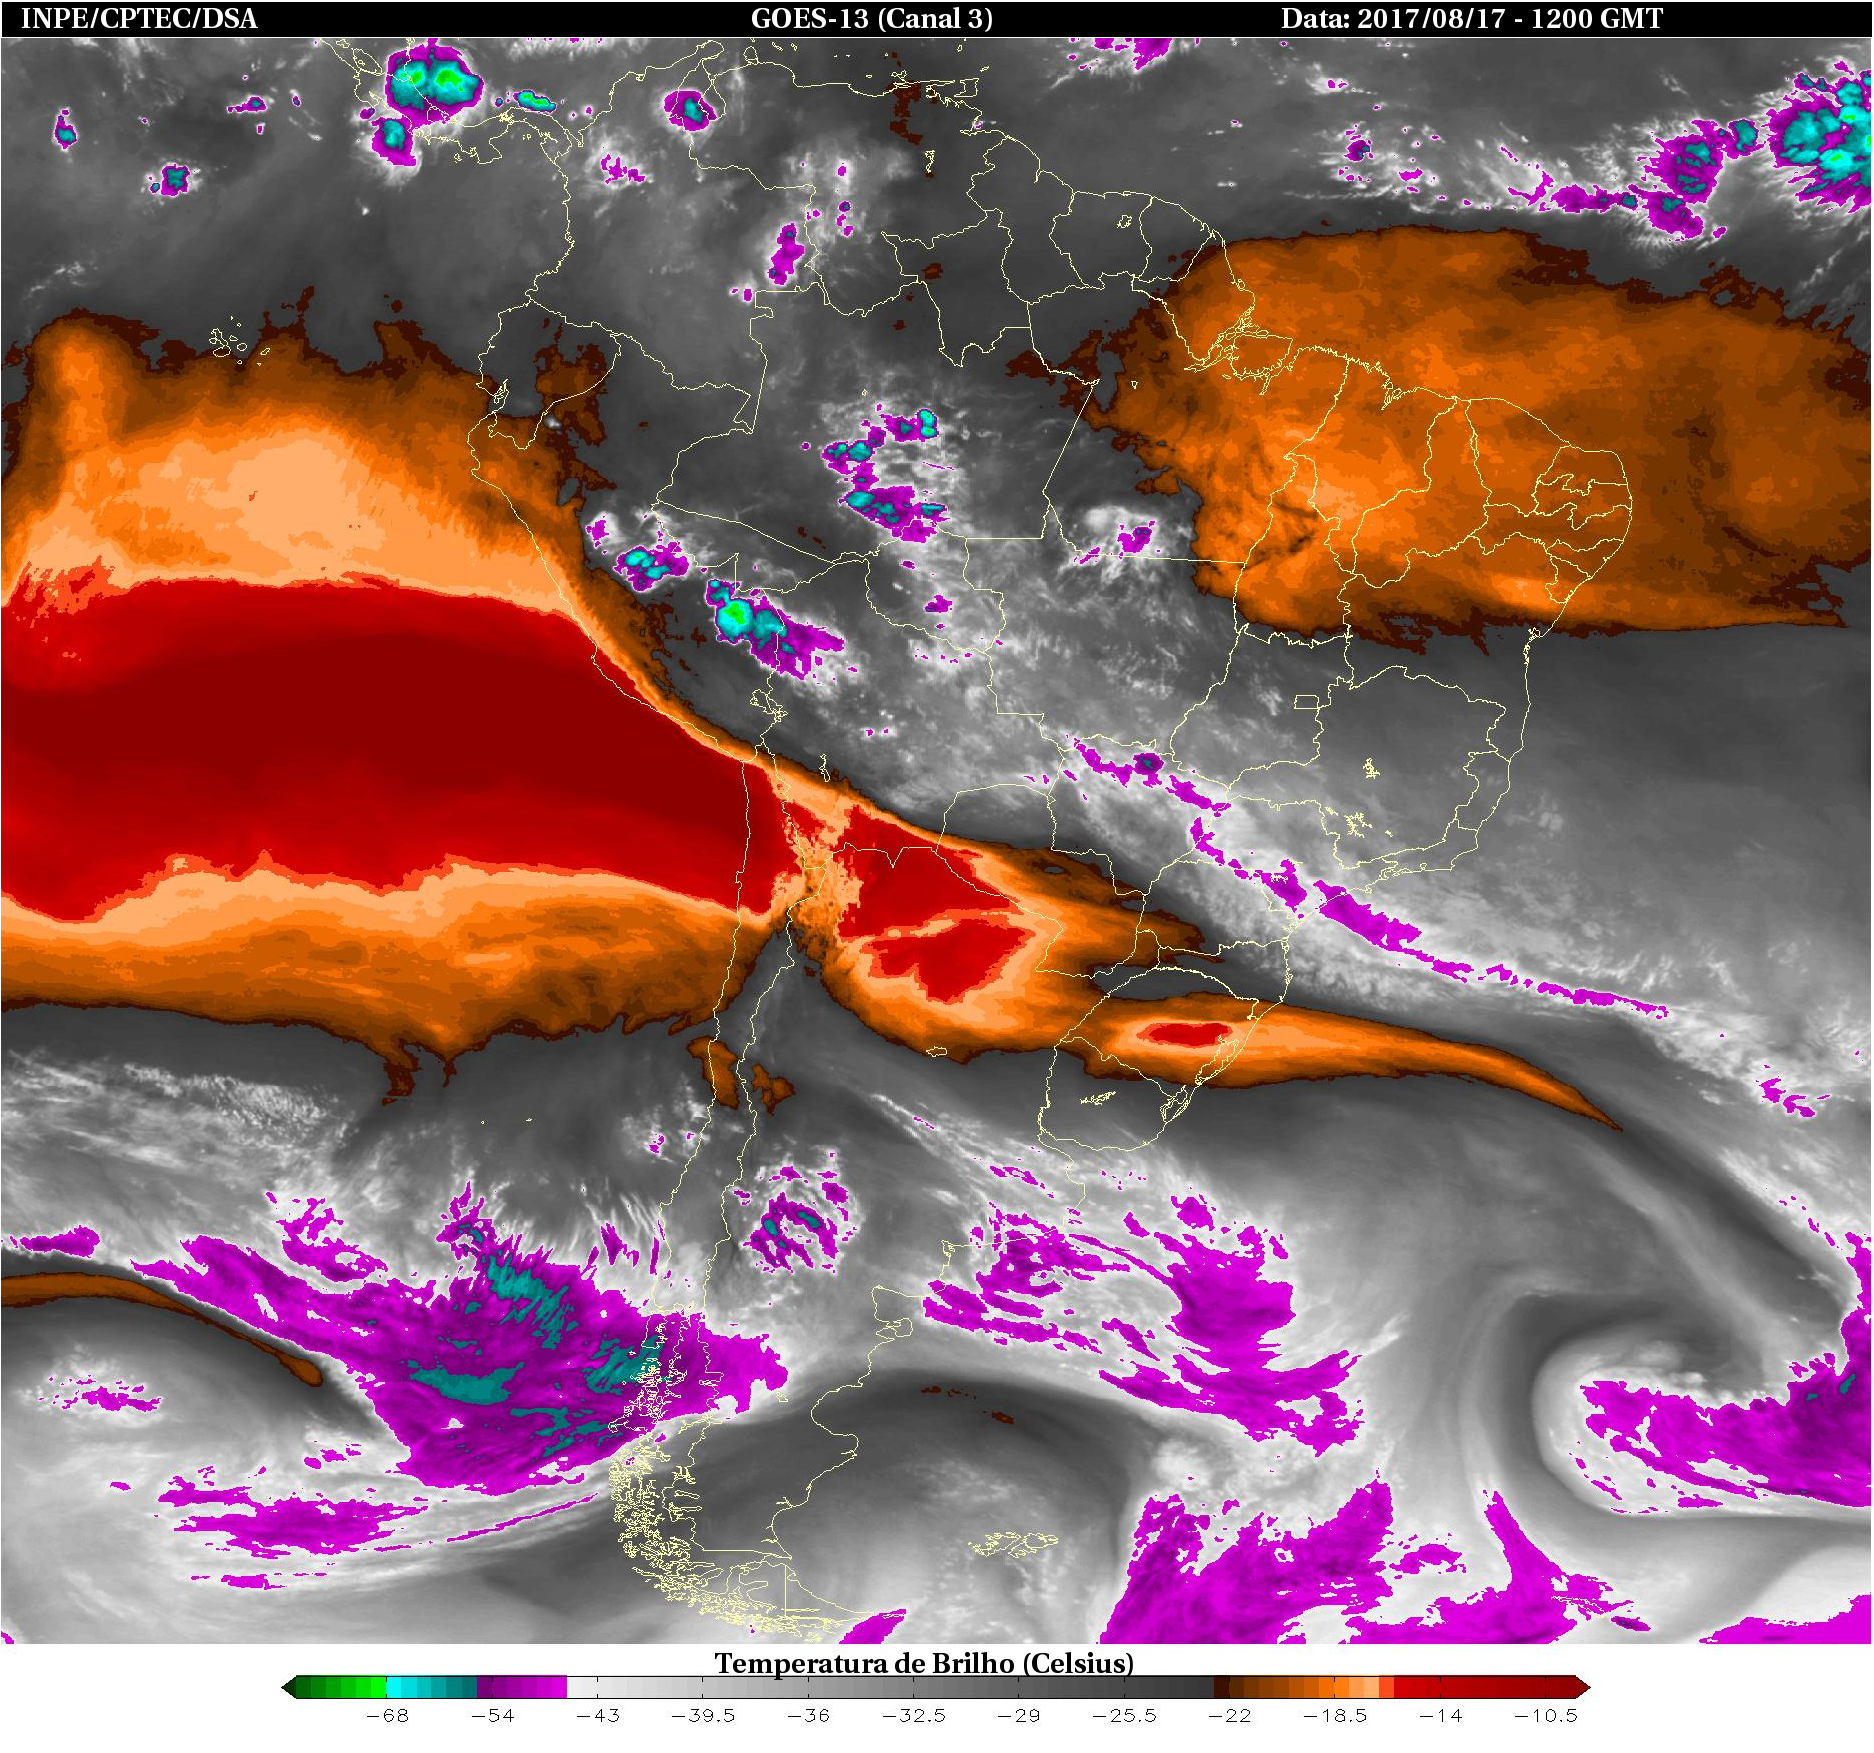Click the -68 scale label
The image size is (1874, 1753).
[387, 1716]
